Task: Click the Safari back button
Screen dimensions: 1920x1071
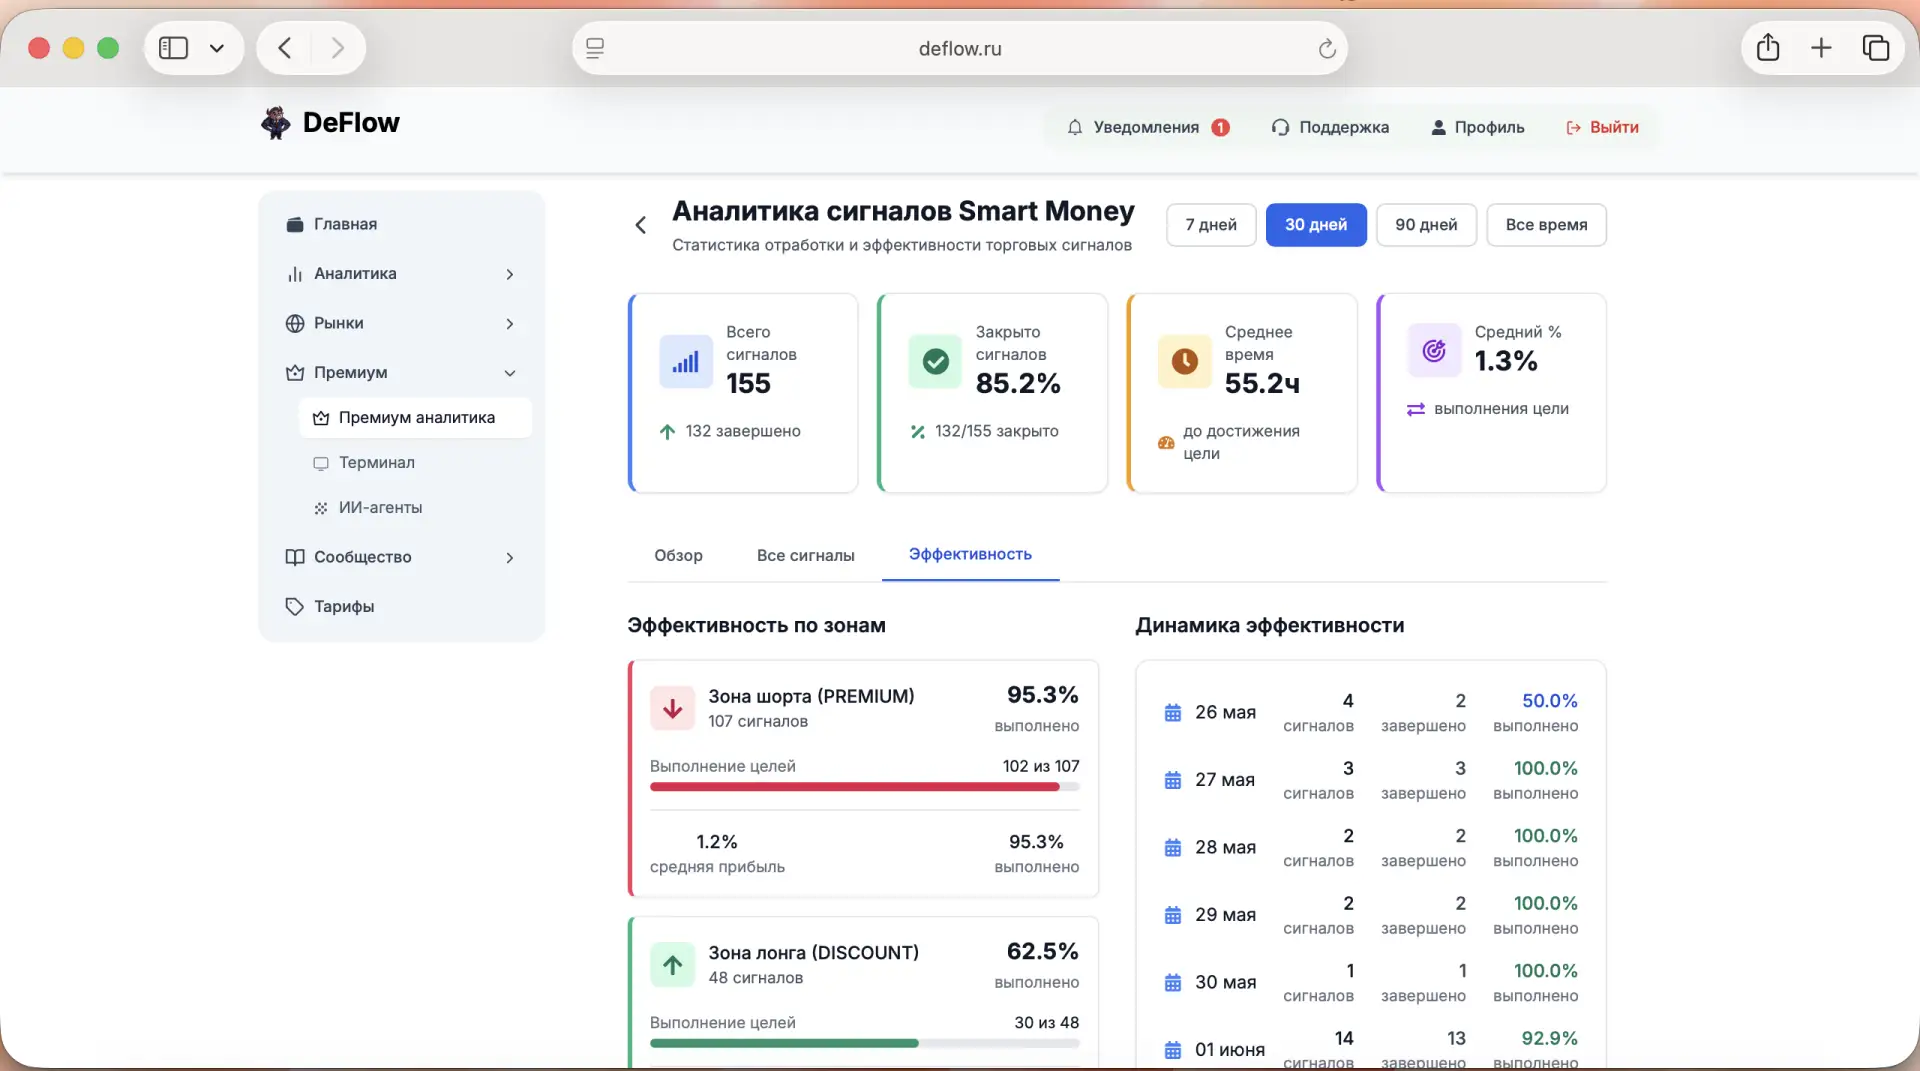Action: coord(284,47)
